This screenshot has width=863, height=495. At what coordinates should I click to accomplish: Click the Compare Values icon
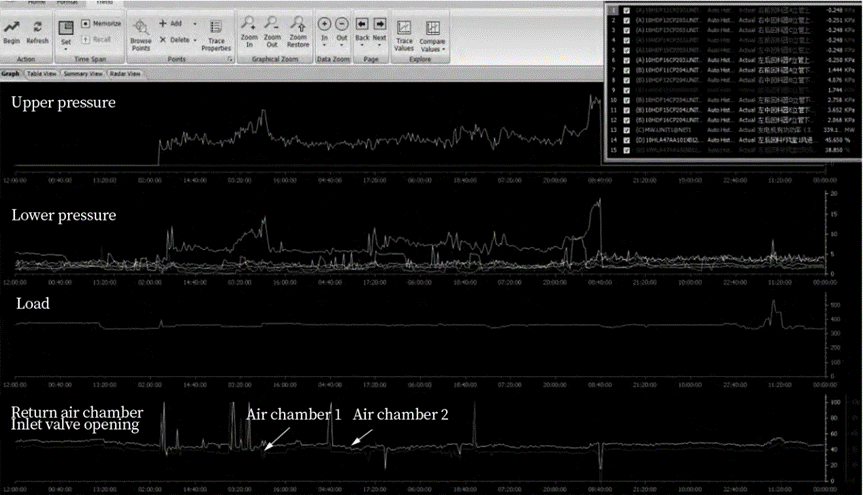(433, 28)
